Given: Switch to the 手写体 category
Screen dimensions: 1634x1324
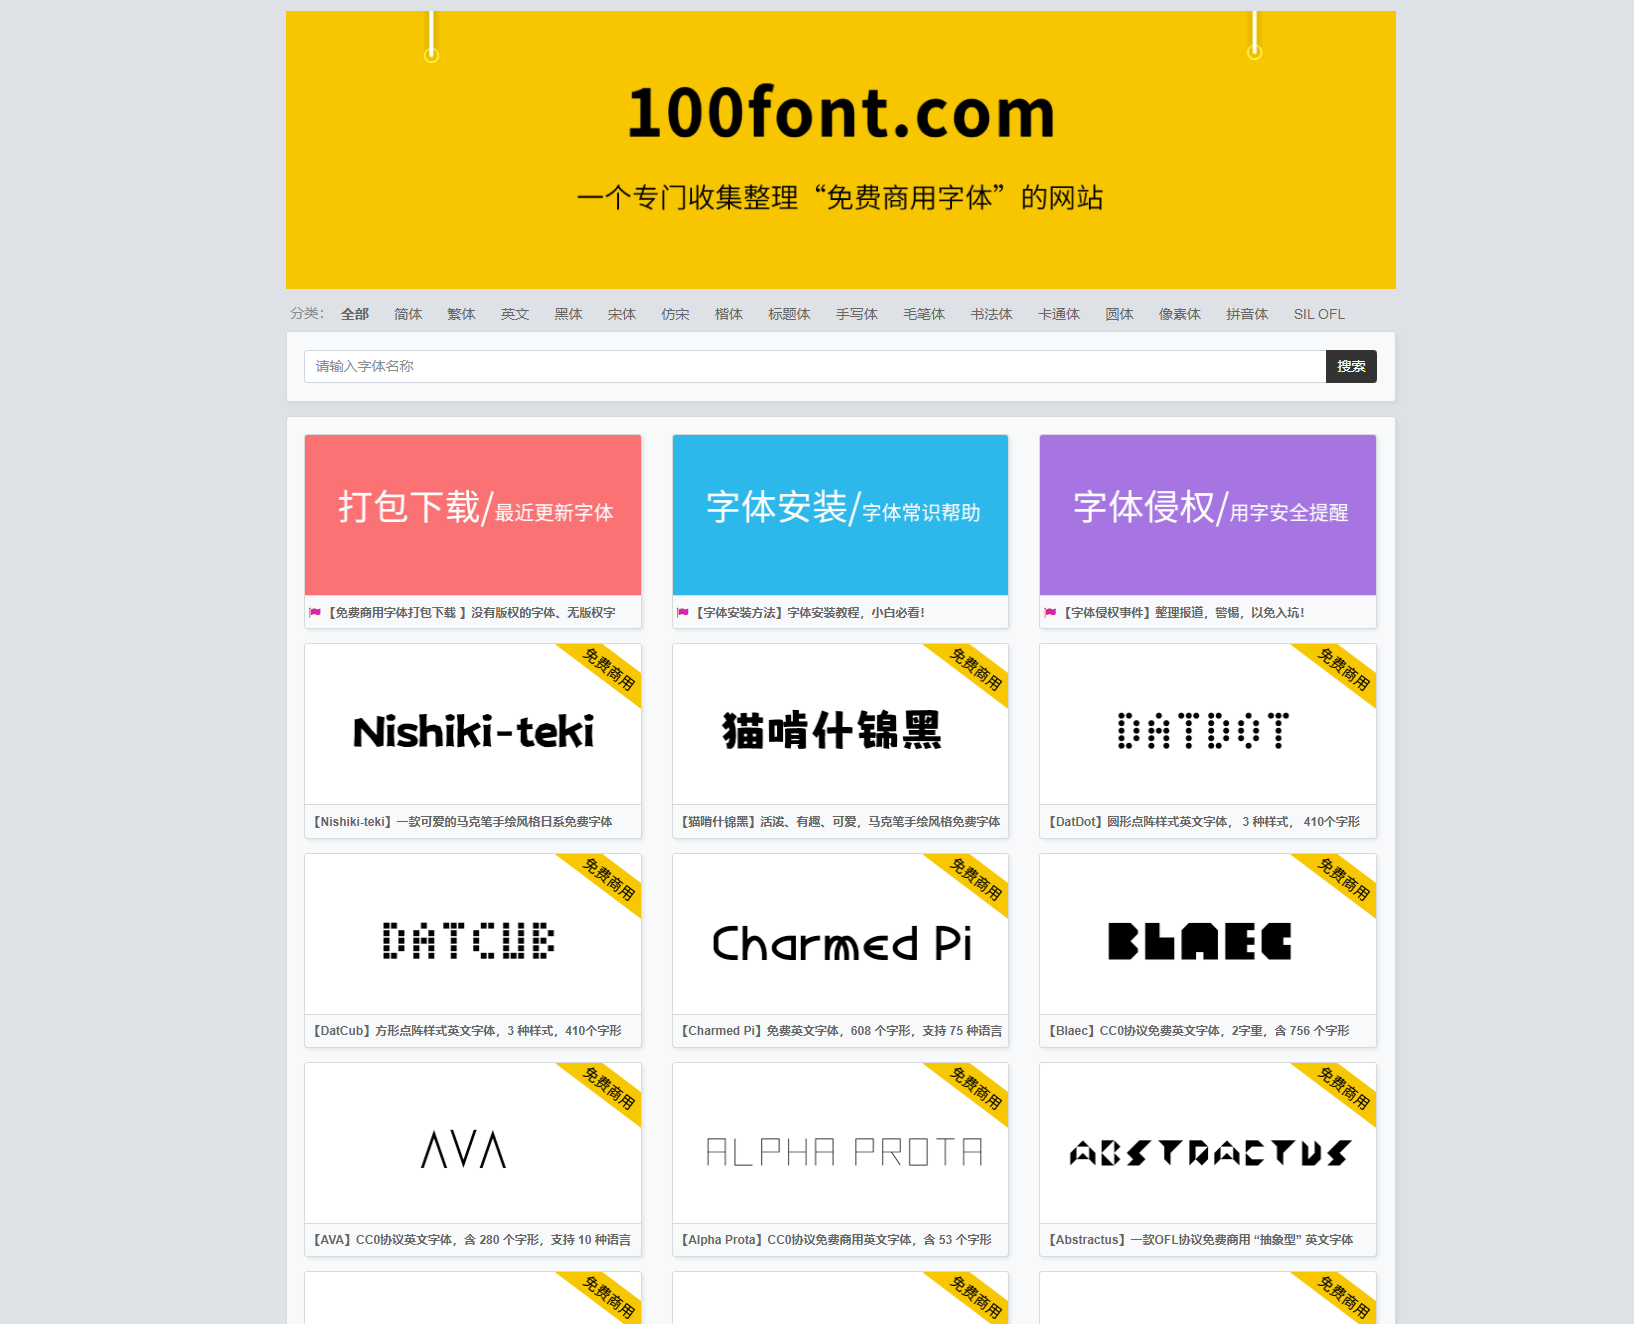Looking at the screenshot, I should pos(856,313).
